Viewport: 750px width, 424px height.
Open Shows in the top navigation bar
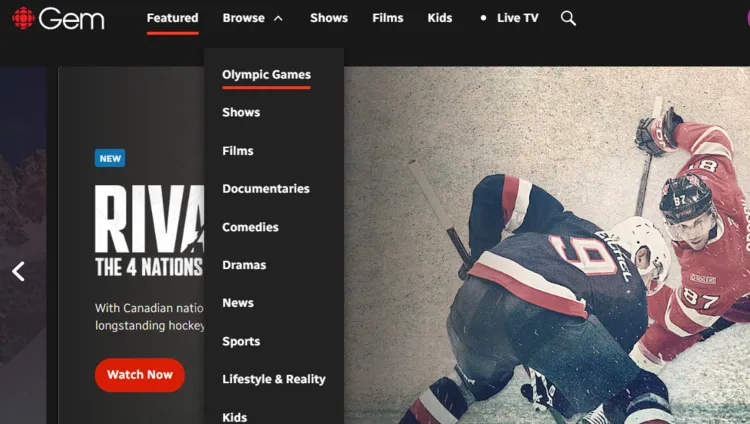coord(329,18)
